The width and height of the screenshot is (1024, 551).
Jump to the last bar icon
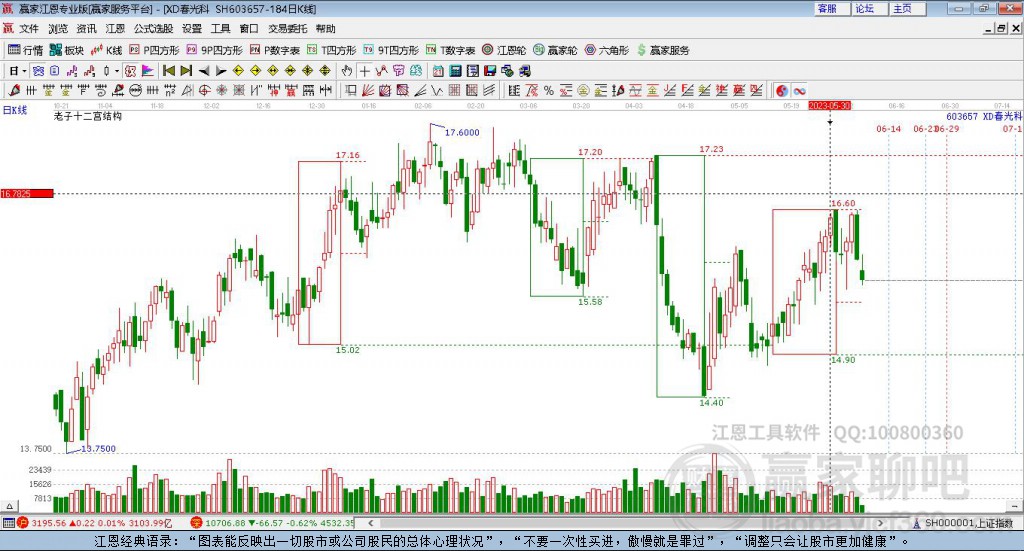coord(186,71)
